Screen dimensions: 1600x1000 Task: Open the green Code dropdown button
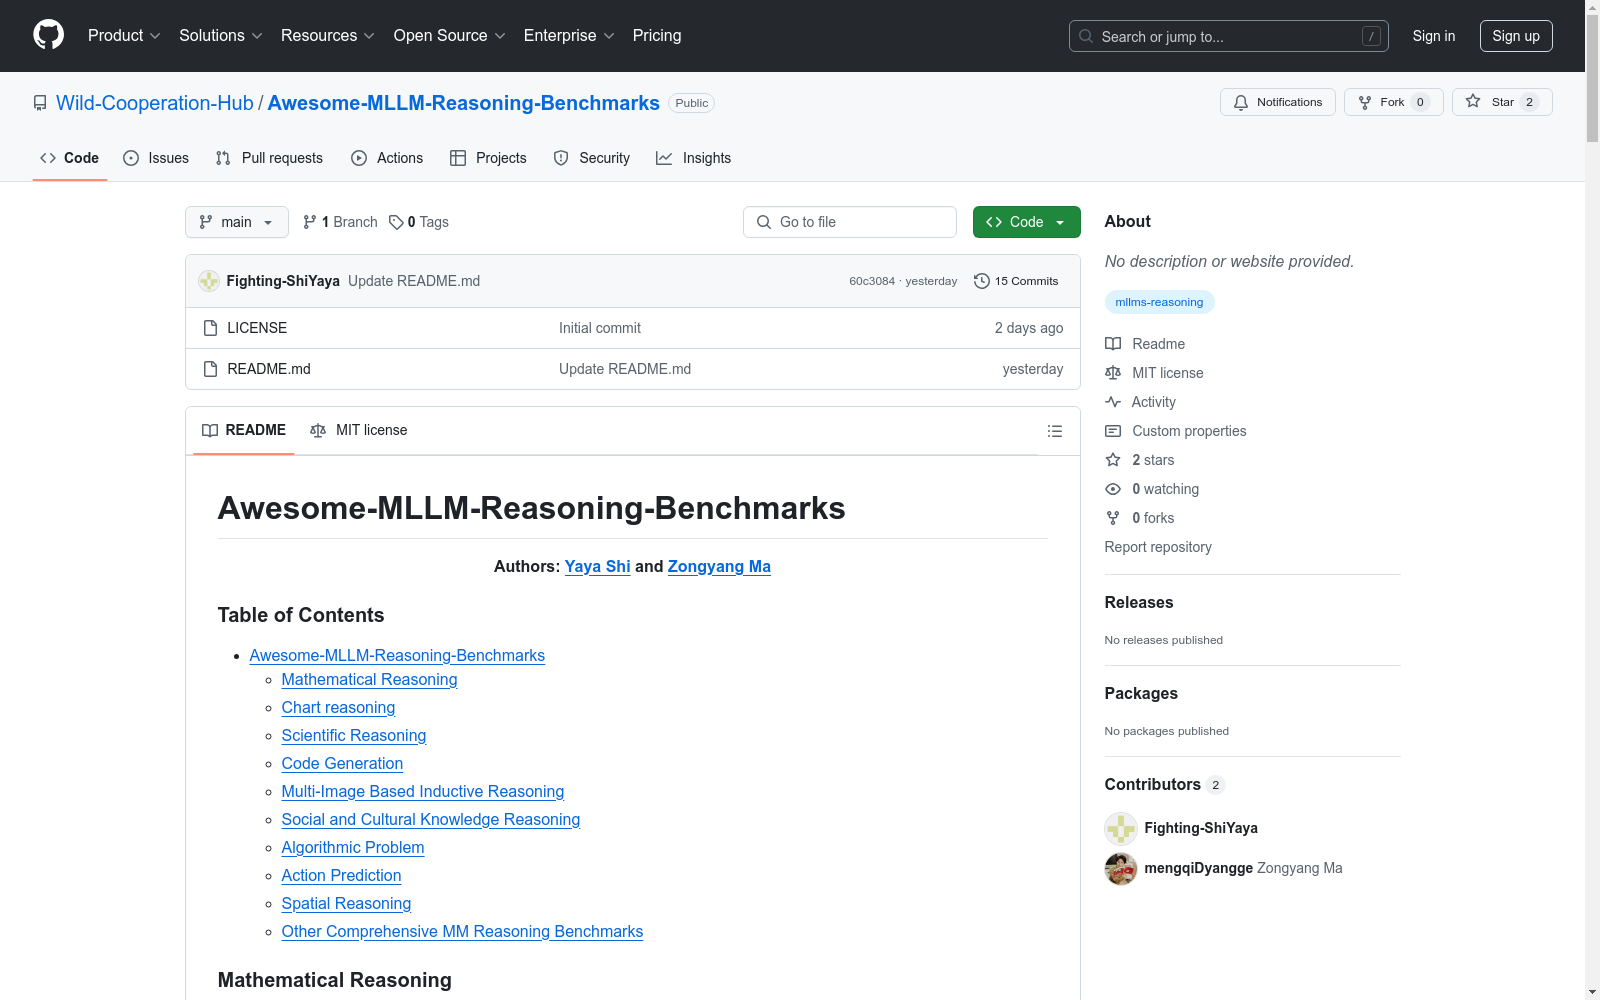[1027, 222]
